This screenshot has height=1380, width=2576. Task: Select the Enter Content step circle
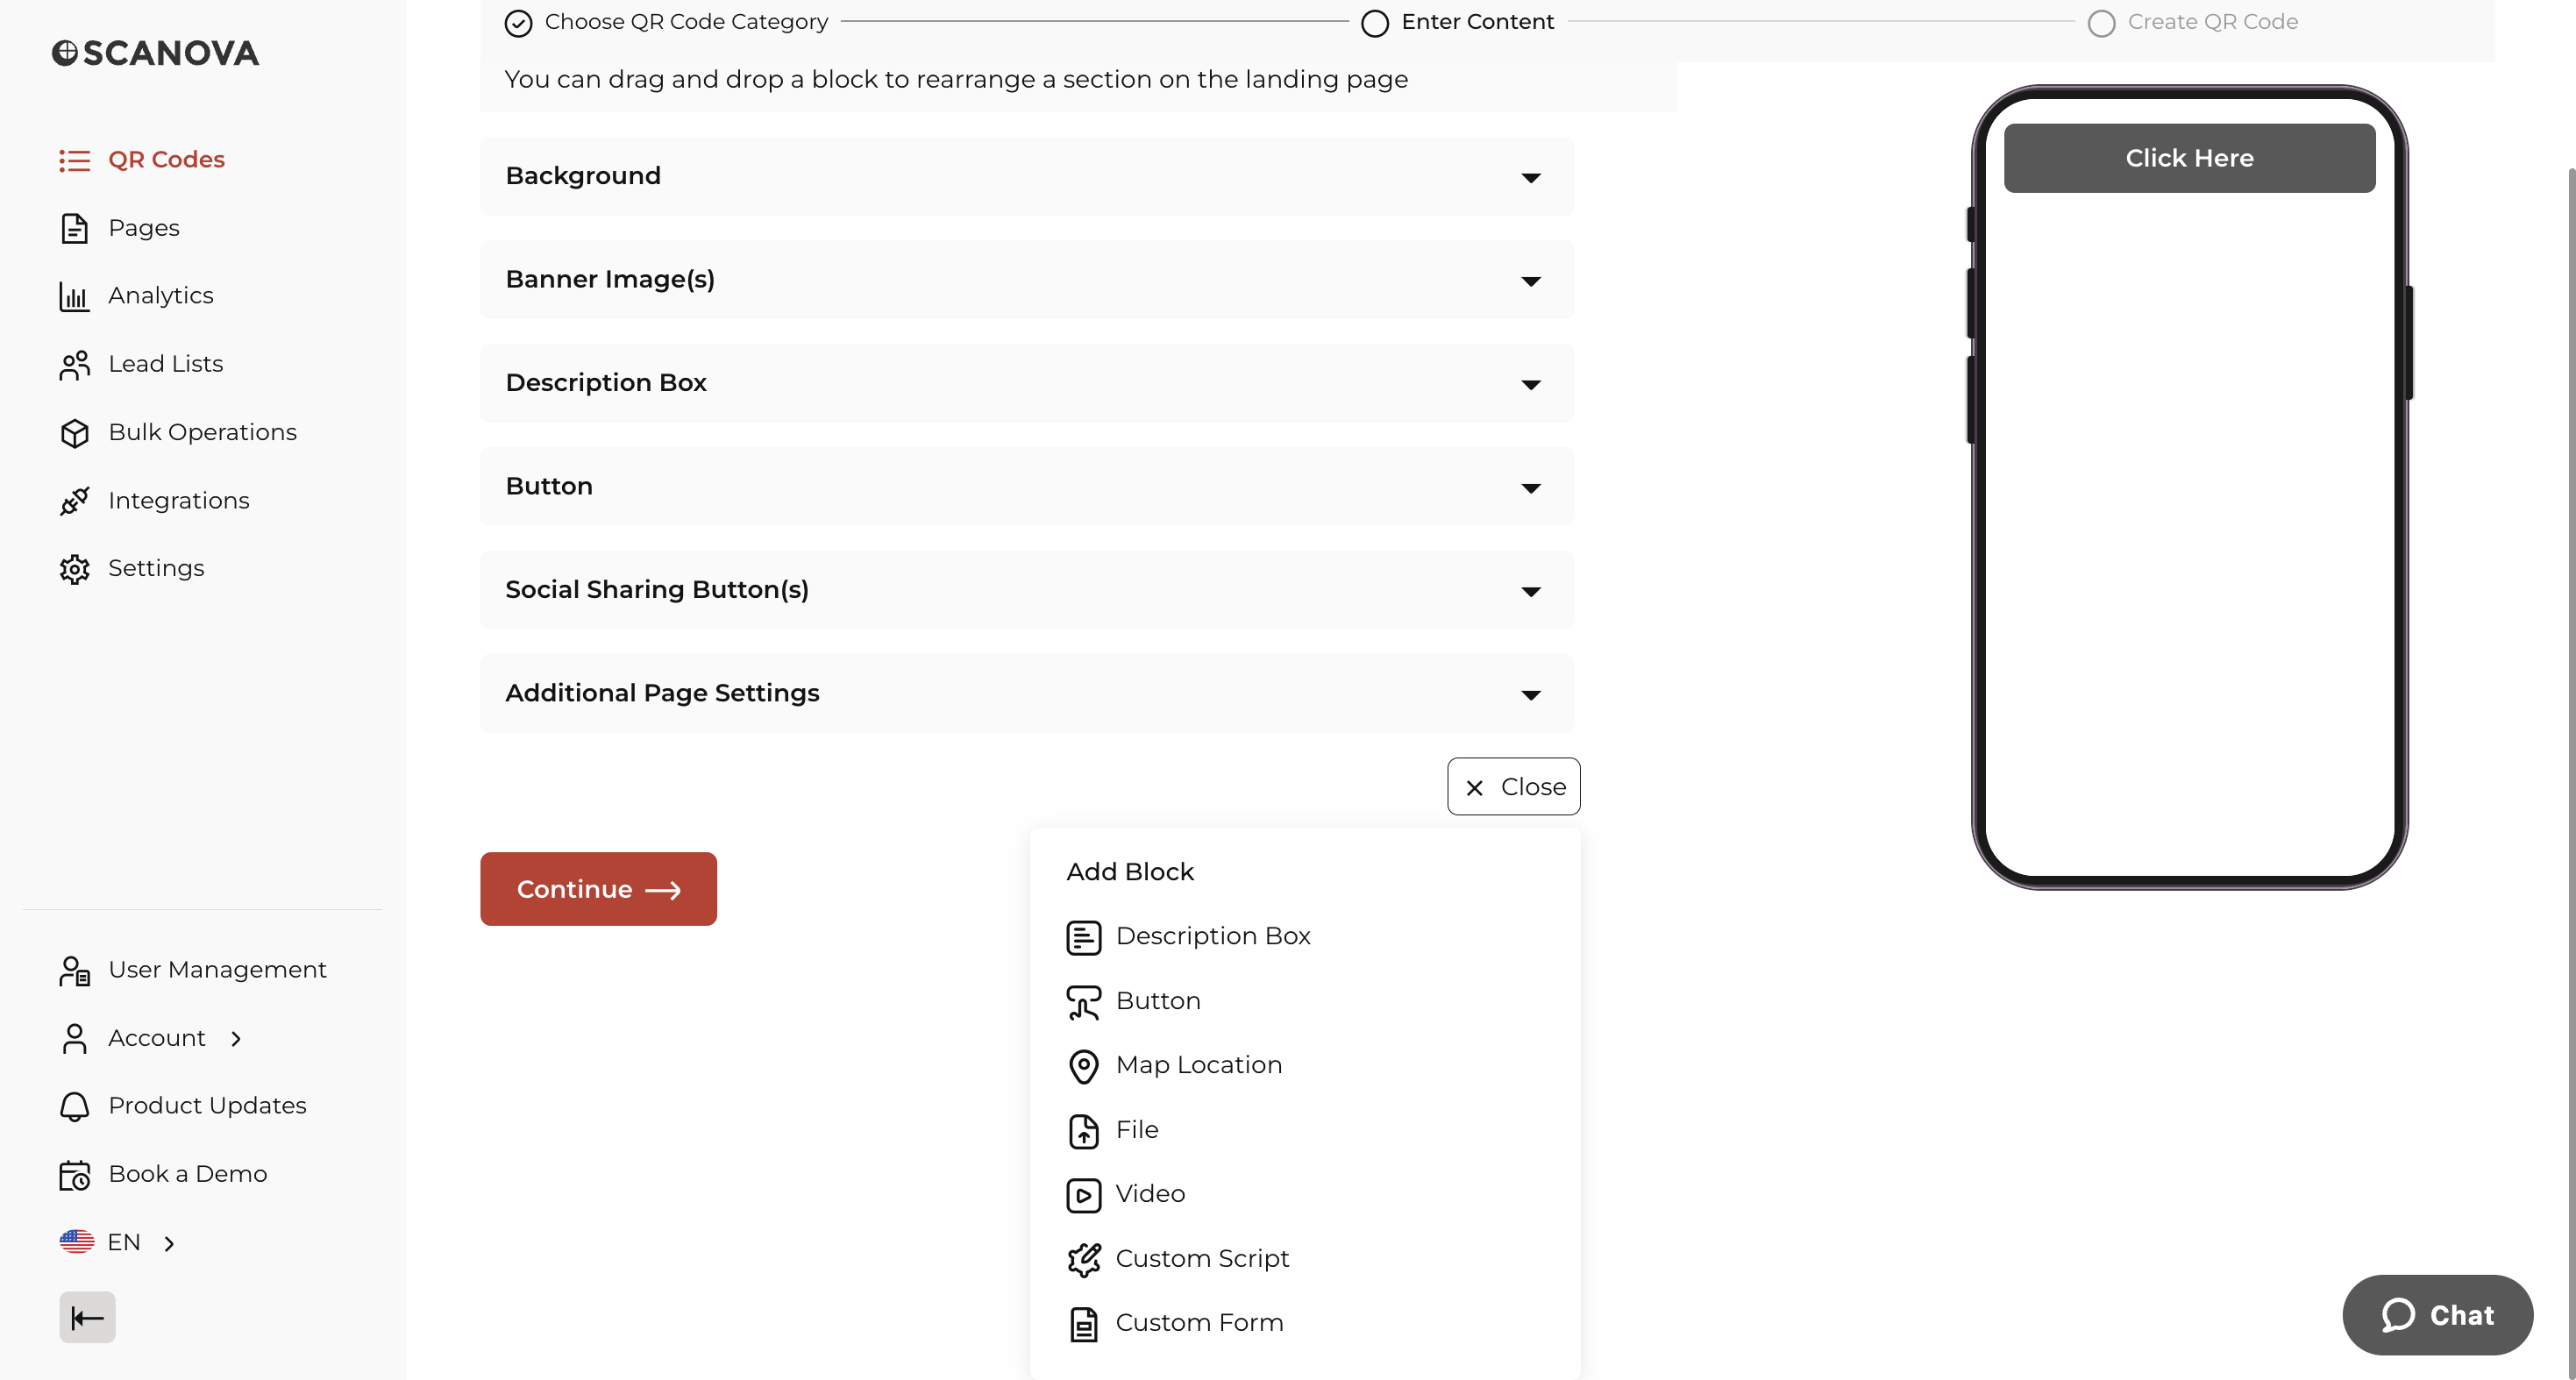[x=1375, y=23]
